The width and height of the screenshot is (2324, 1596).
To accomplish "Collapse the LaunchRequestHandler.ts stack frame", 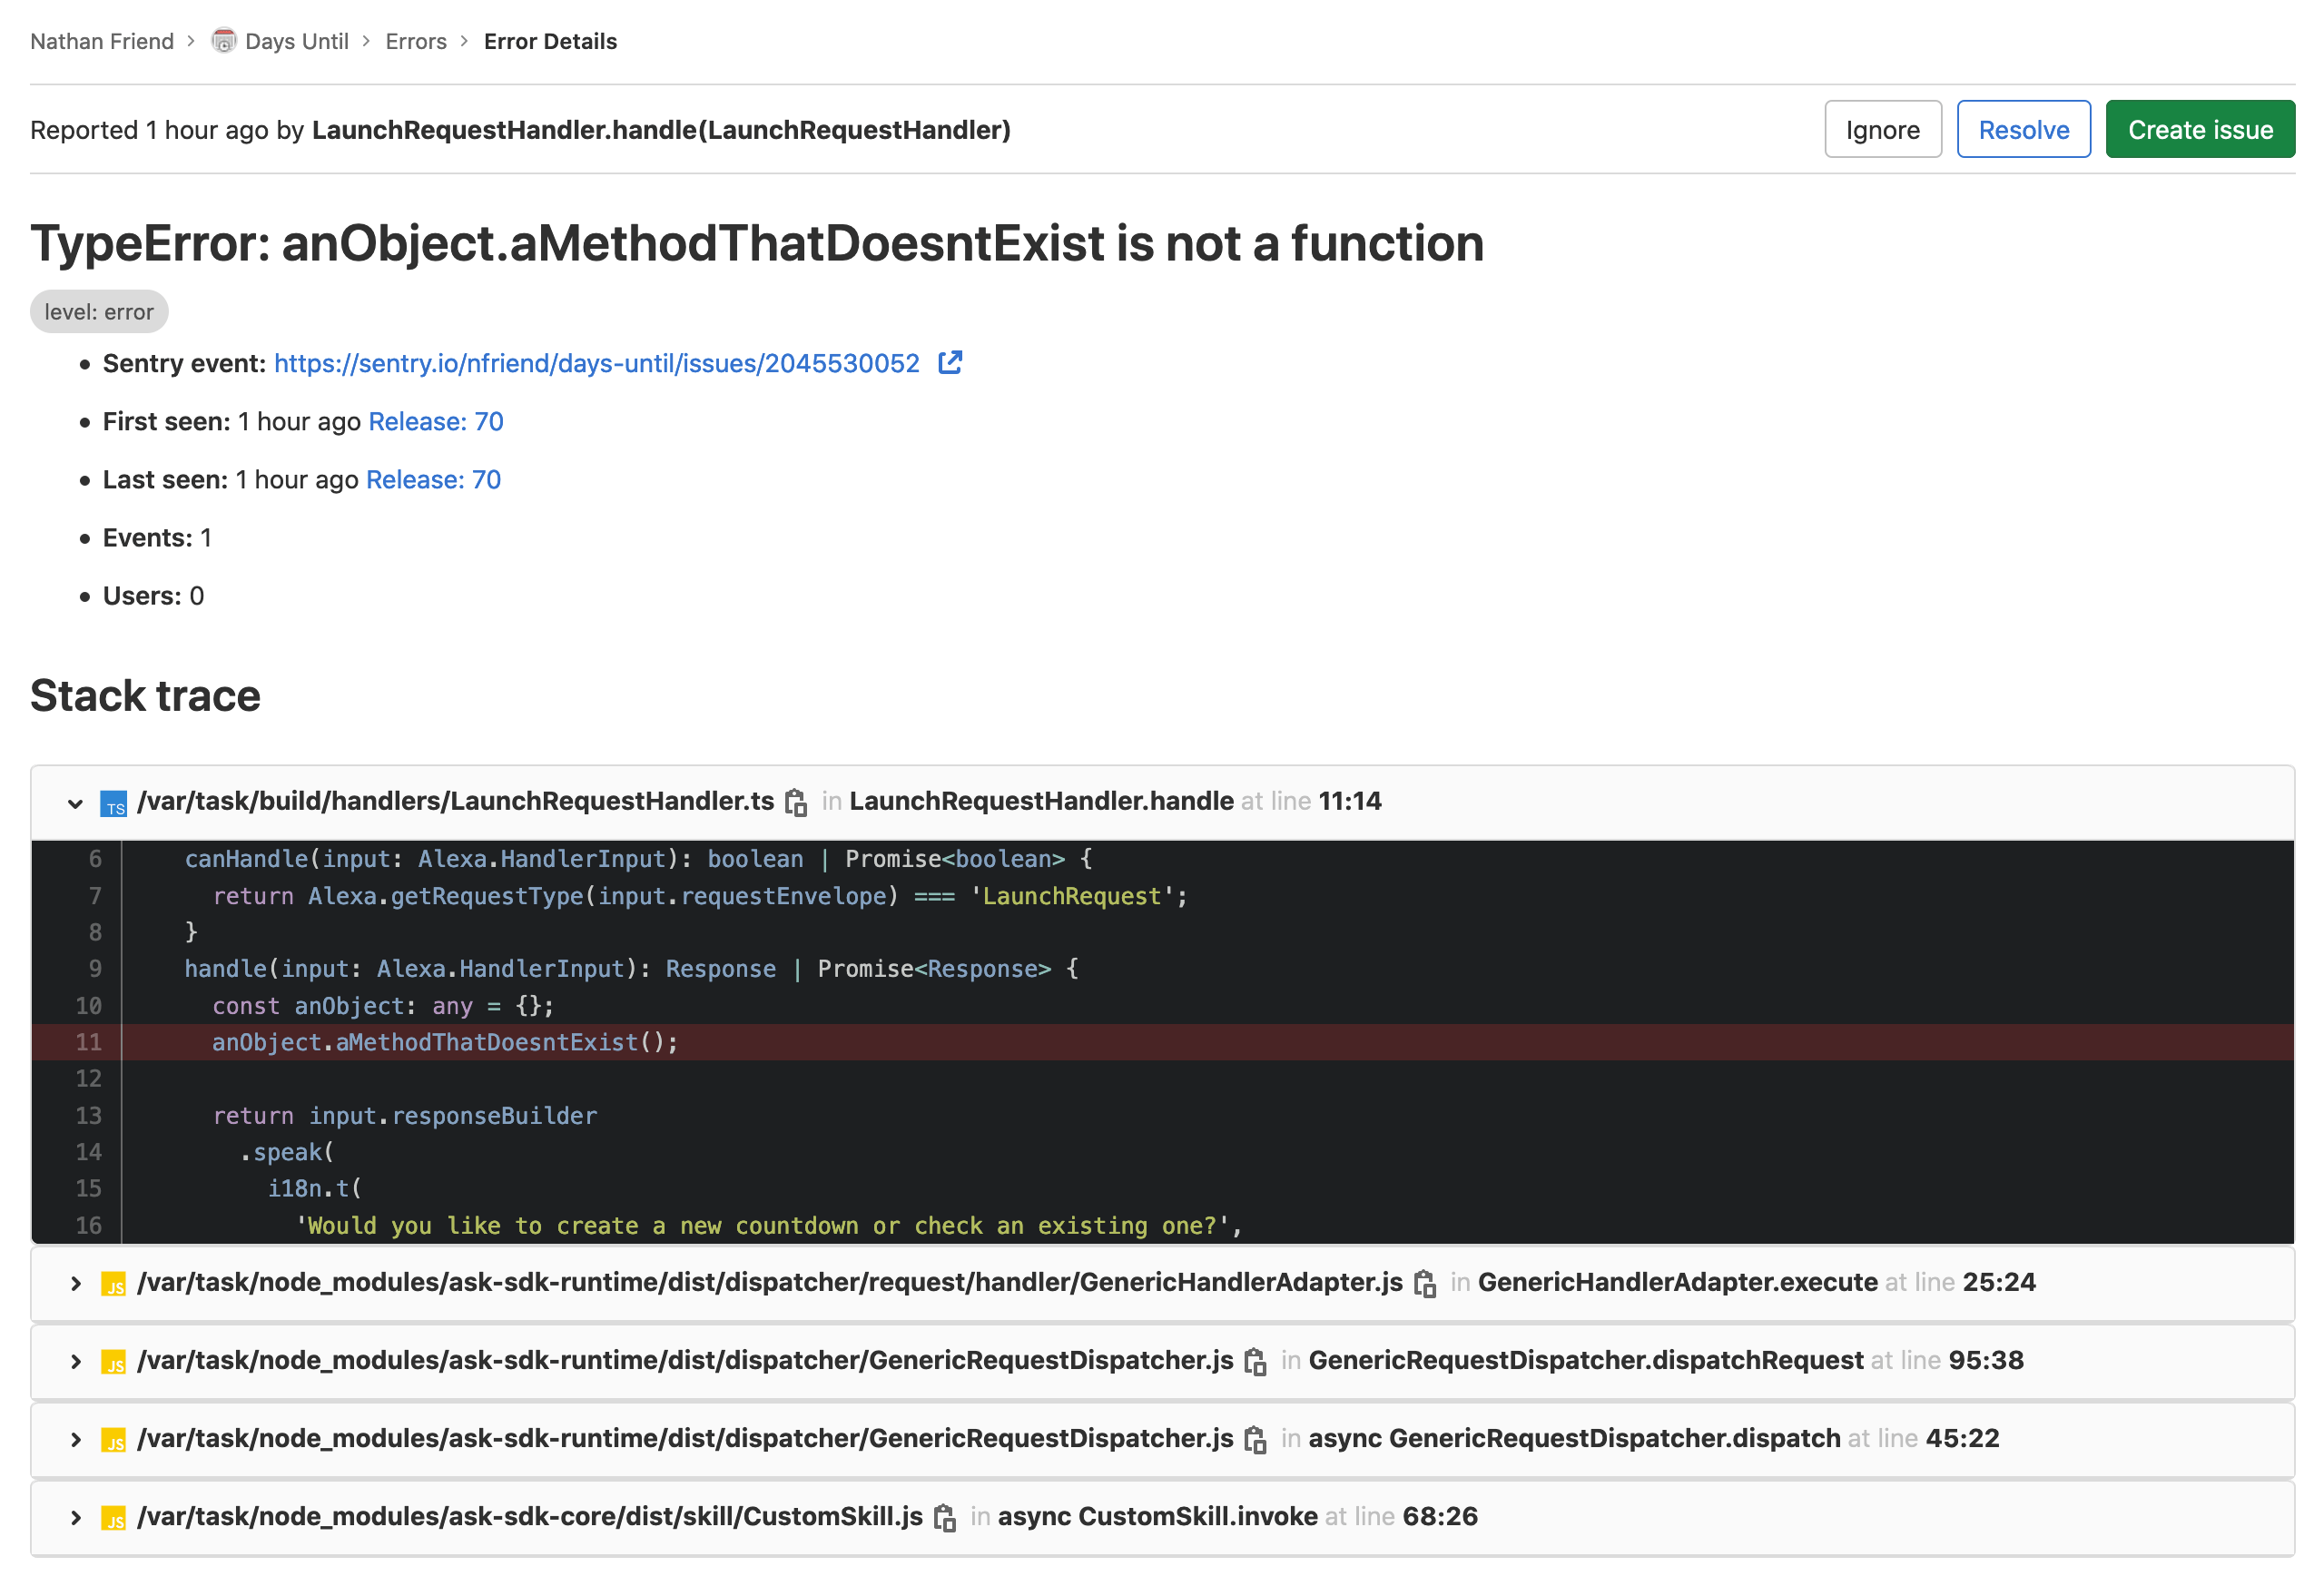I will click(x=76, y=803).
